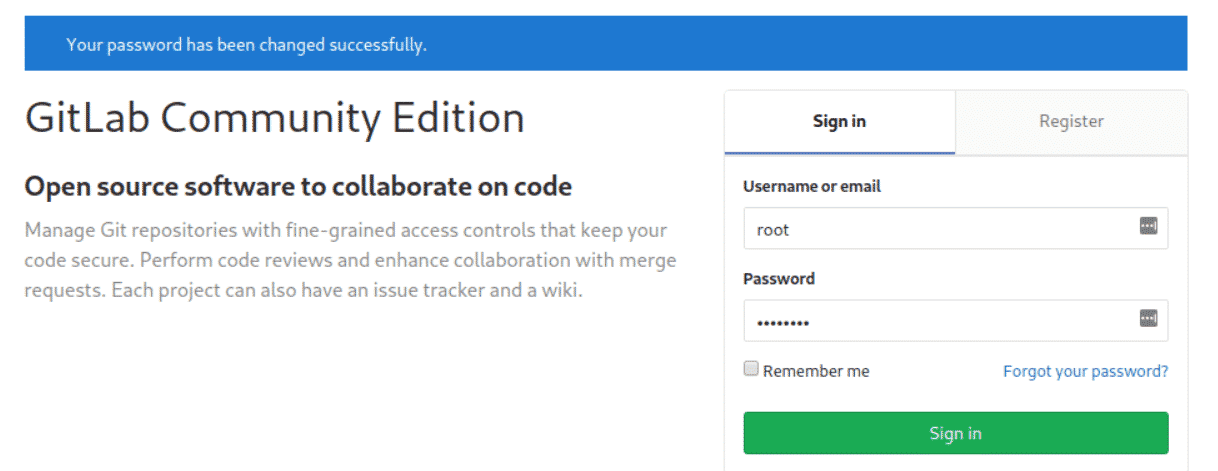Click the Password label above the field

pos(779,279)
